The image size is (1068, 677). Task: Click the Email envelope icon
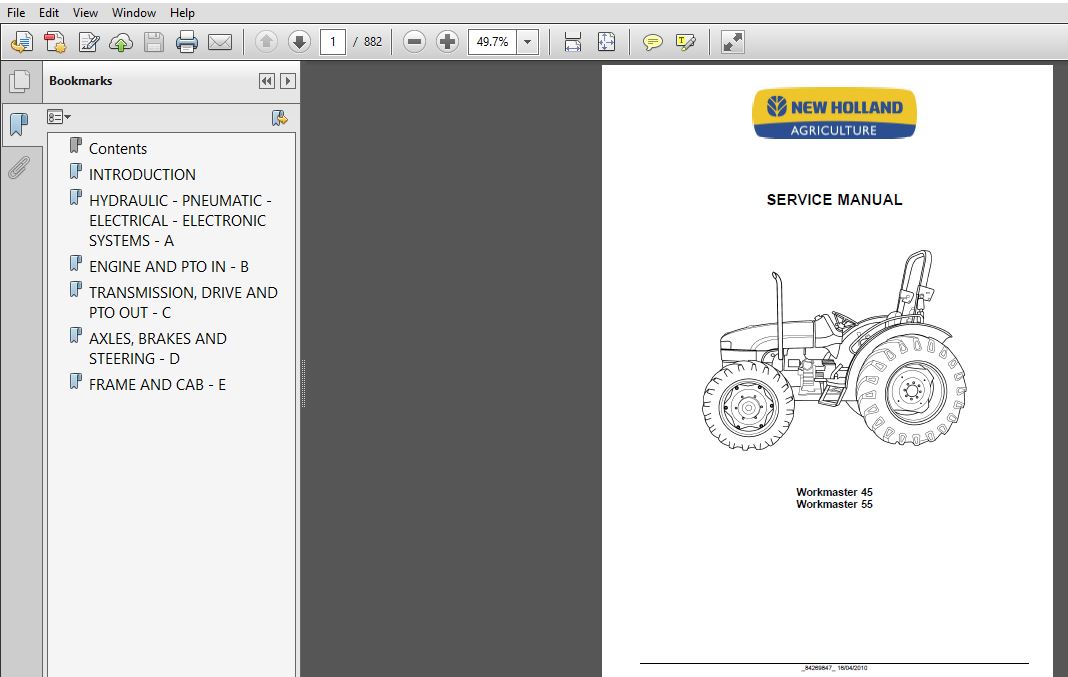coord(220,42)
